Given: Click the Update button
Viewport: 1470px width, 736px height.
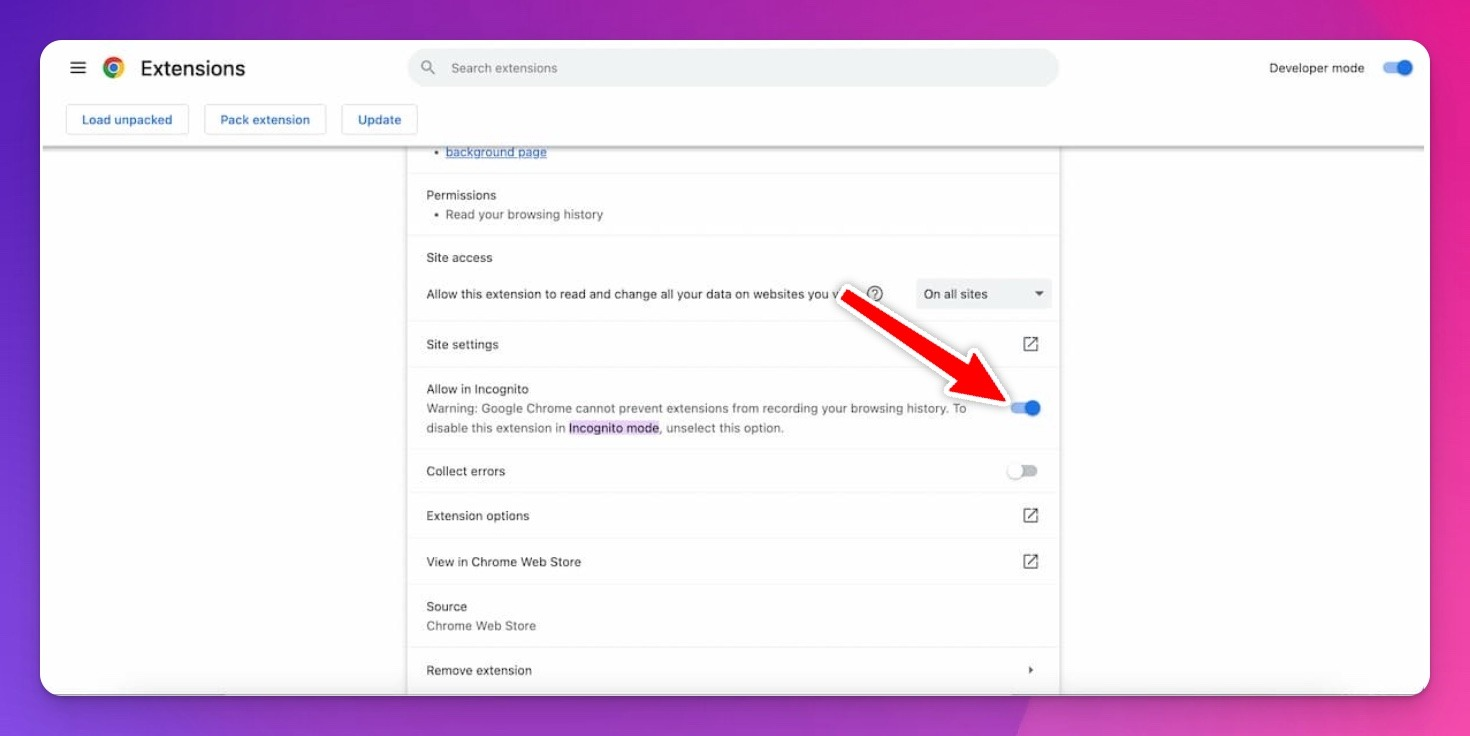Looking at the screenshot, I should [x=379, y=120].
